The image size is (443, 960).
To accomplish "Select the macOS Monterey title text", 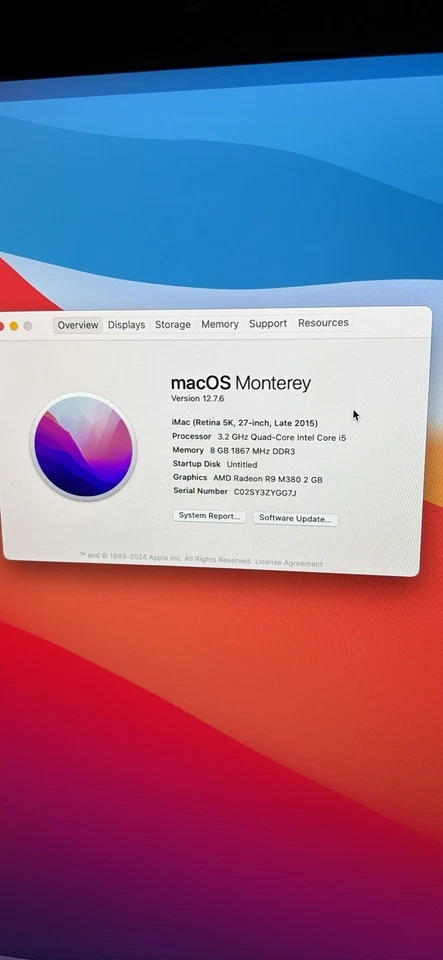I will pos(240,383).
